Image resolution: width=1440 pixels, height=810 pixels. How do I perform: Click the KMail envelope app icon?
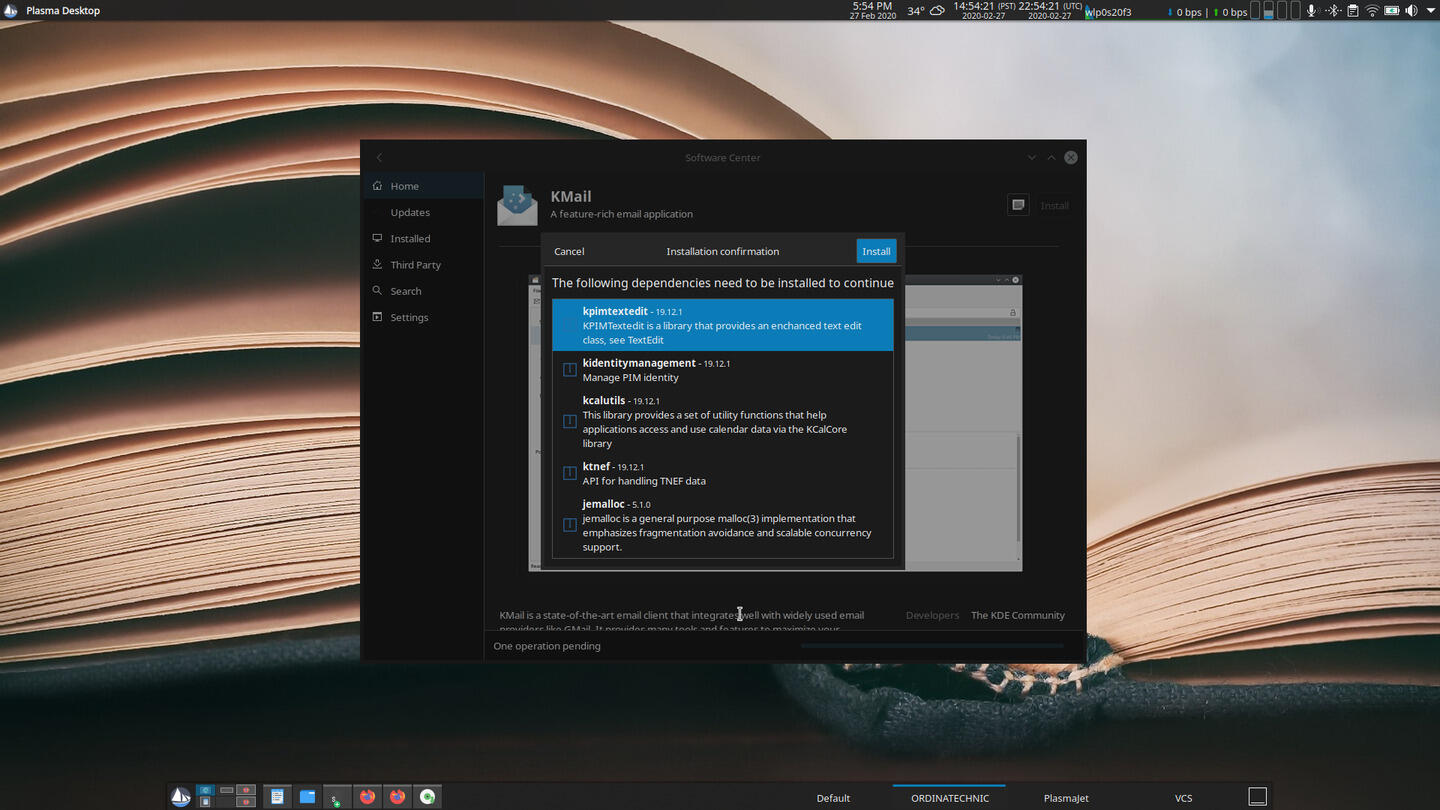click(x=517, y=205)
